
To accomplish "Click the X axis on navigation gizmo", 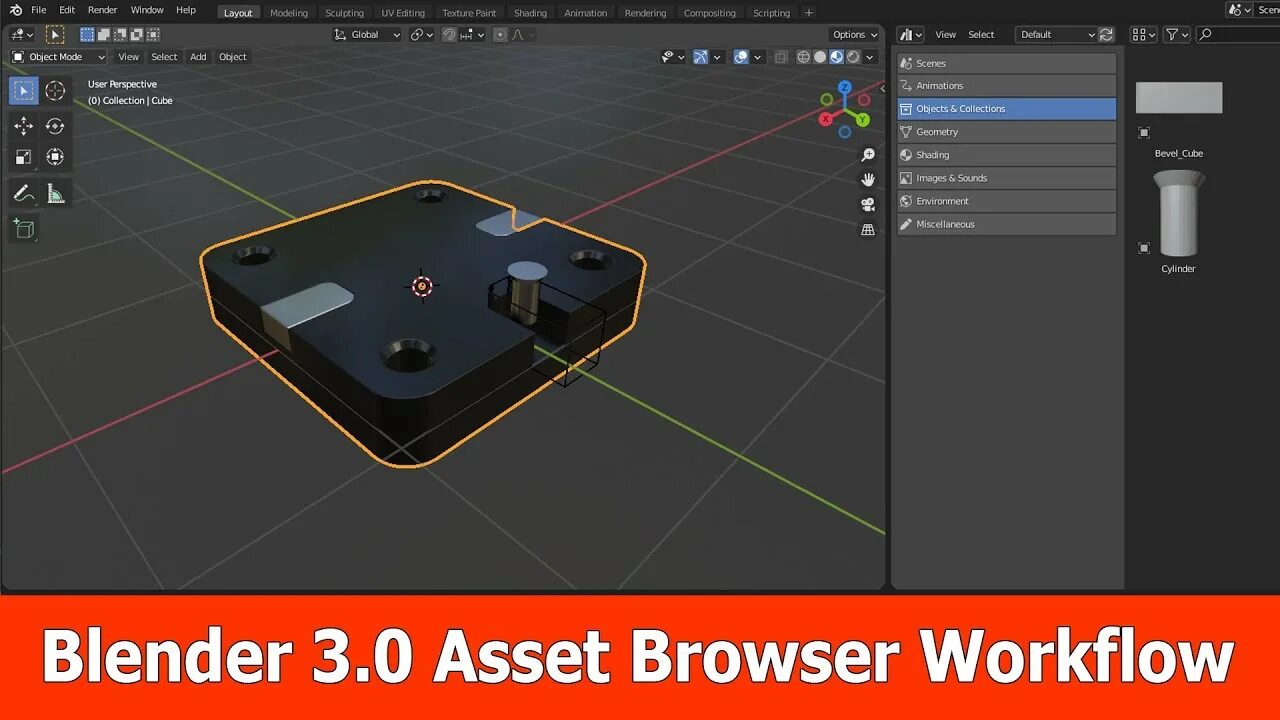I will pyautogui.click(x=826, y=119).
